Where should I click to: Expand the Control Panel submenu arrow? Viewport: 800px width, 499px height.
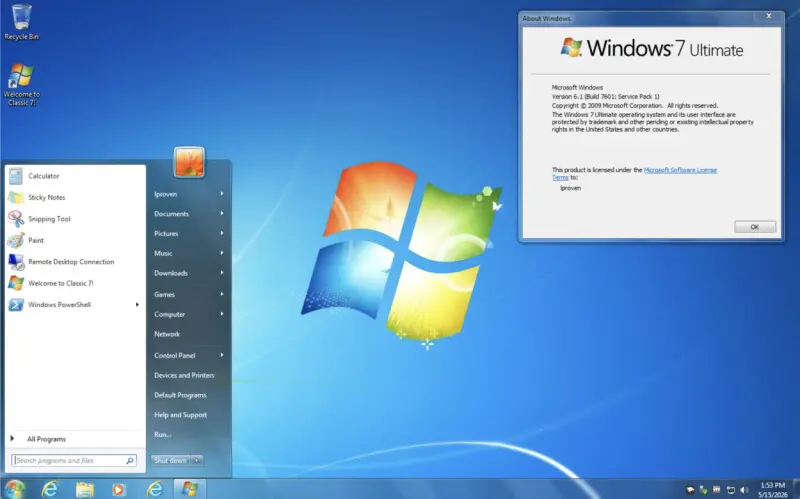222,355
